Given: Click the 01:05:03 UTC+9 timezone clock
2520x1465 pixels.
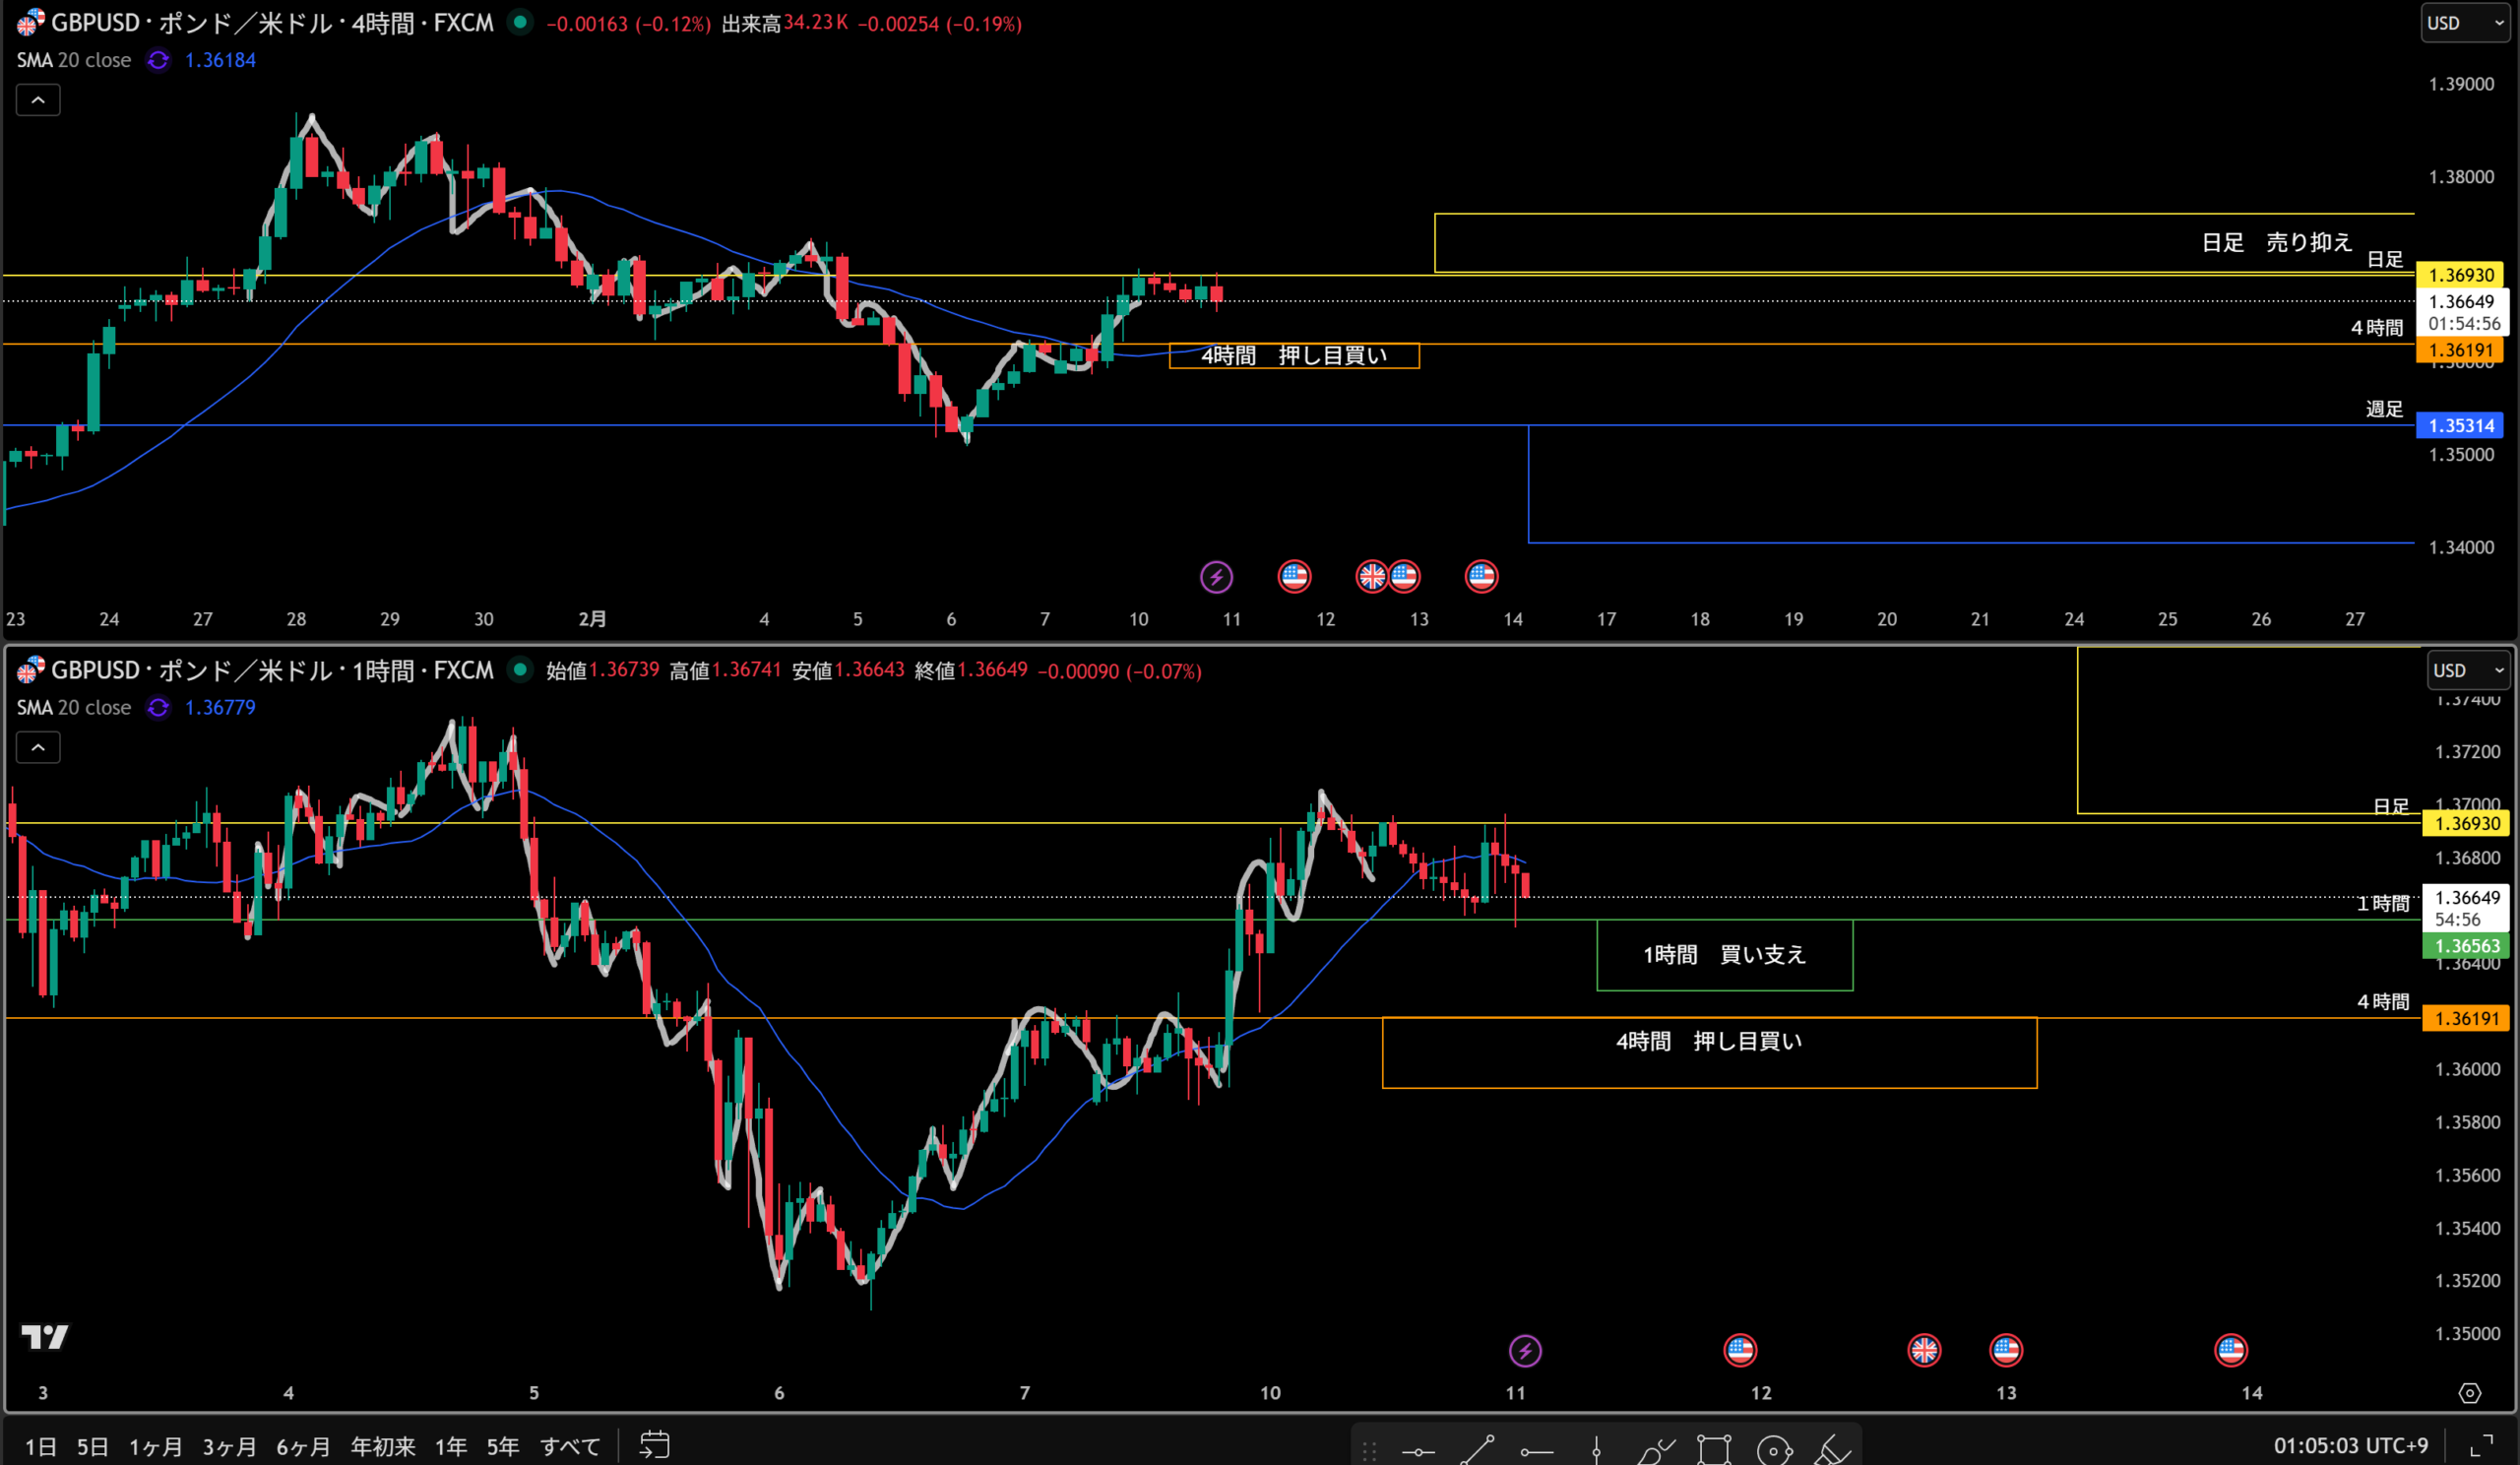Looking at the screenshot, I should point(2350,1445).
